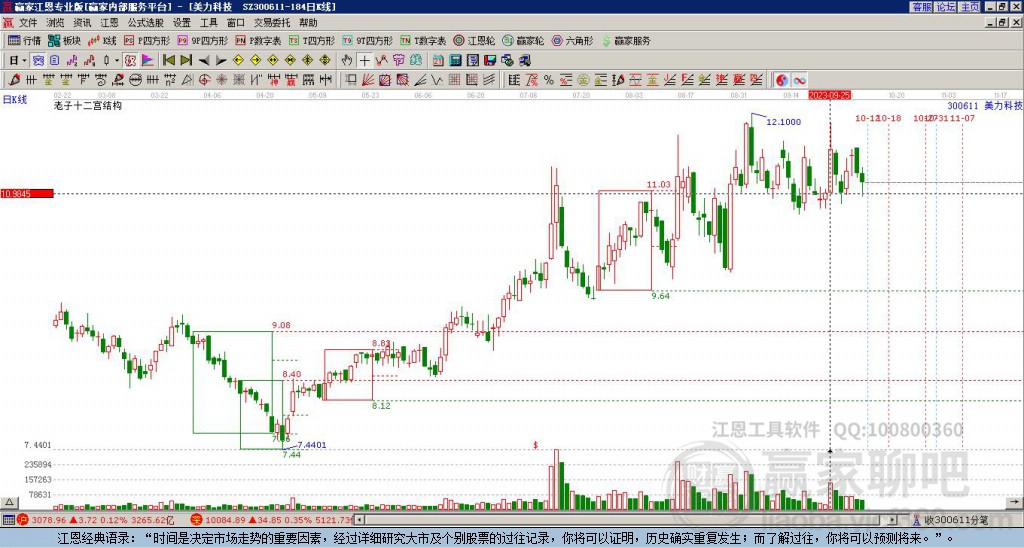Open the 浏览 menu

pos(55,23)
